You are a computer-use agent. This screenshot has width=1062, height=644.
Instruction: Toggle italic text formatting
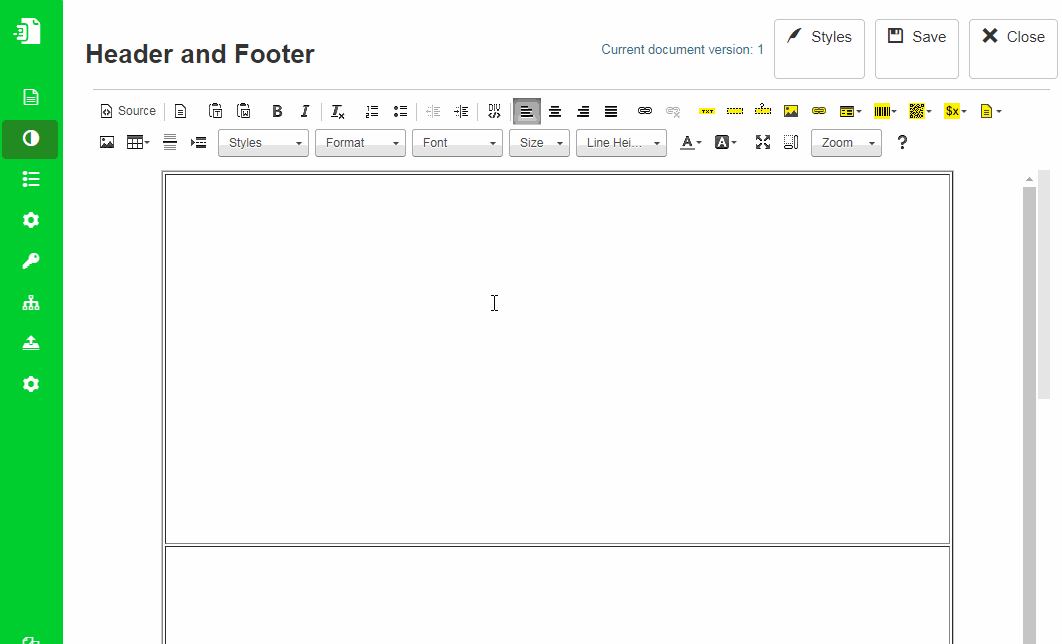pos(305,111)
